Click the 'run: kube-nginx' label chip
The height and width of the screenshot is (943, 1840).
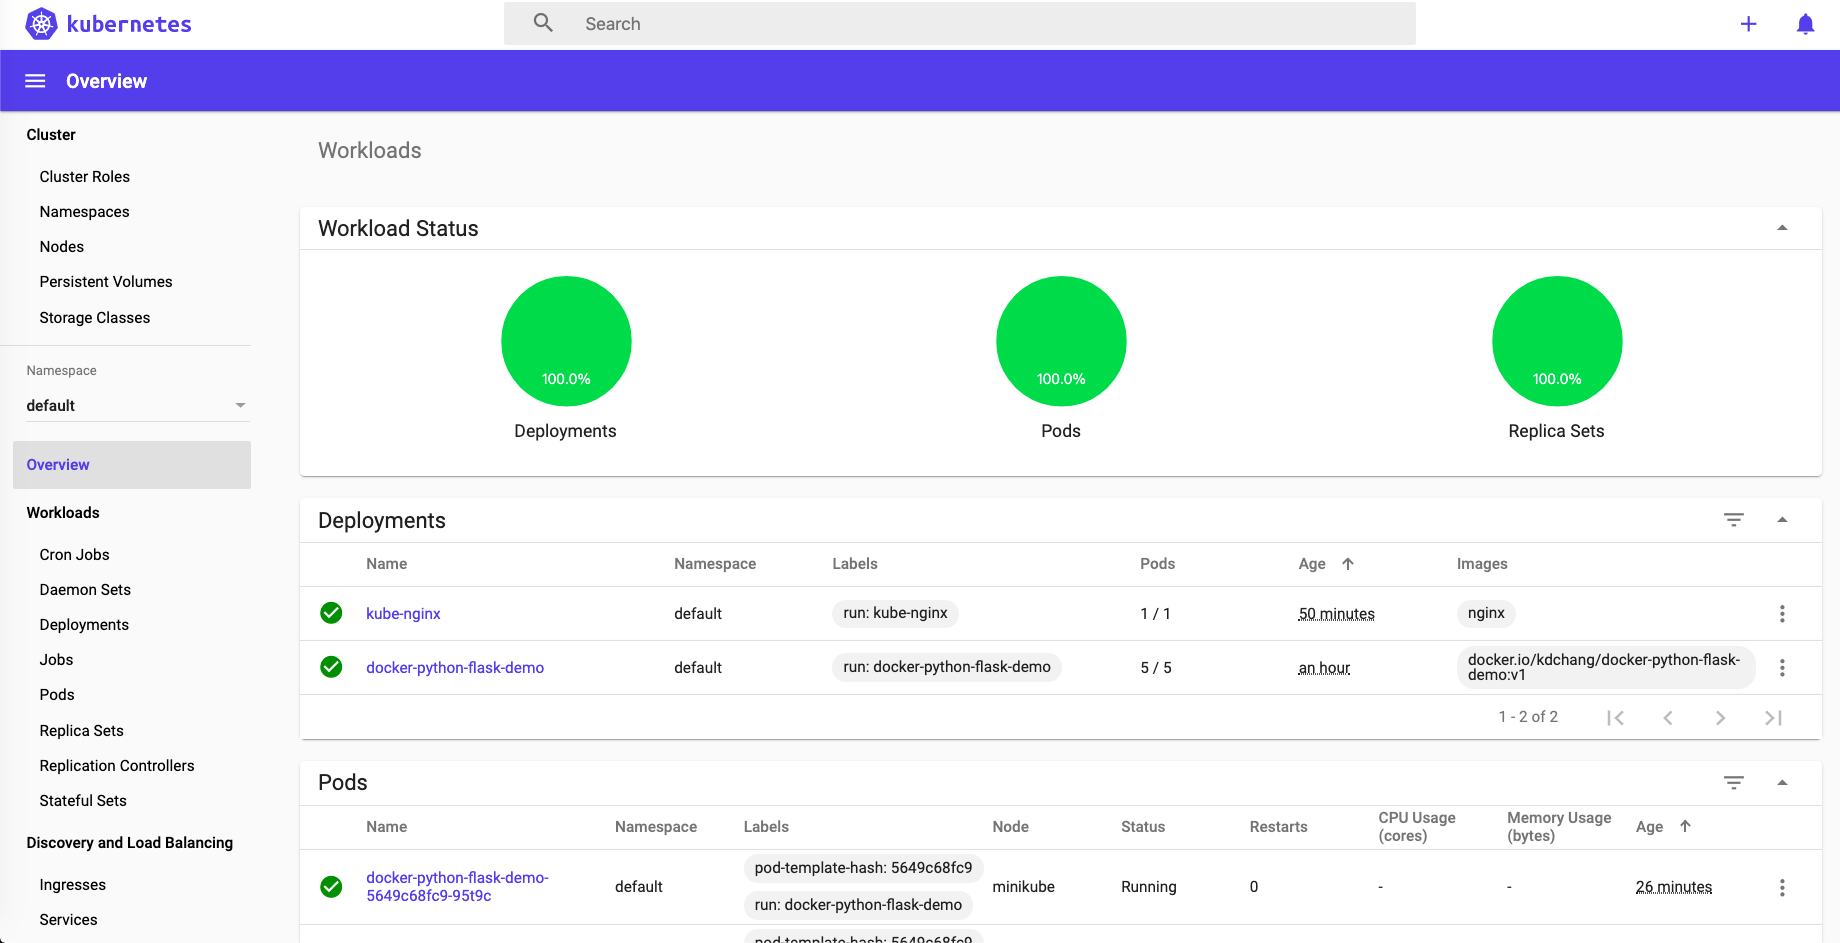[x=895, y=613]
